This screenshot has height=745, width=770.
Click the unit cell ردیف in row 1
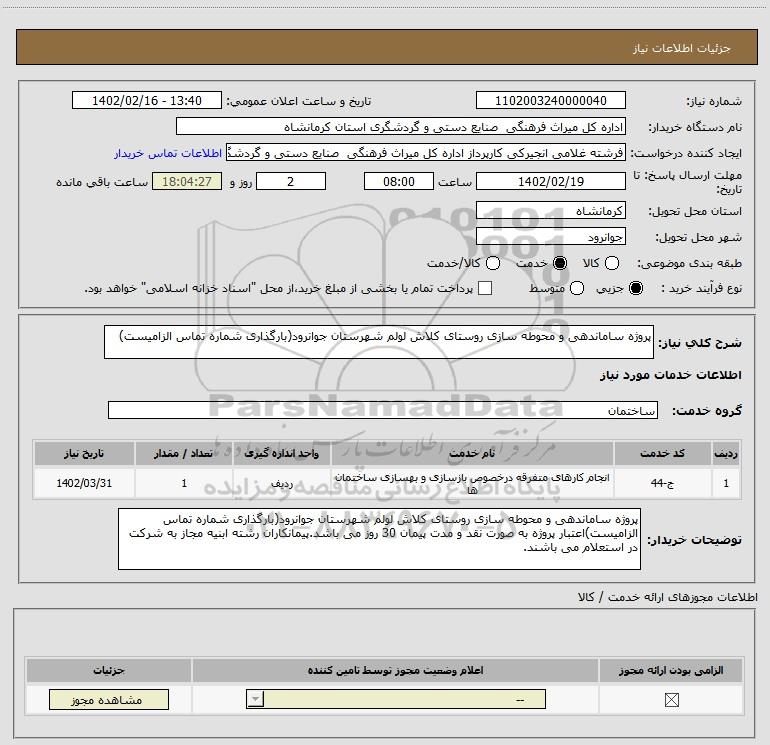281,483
